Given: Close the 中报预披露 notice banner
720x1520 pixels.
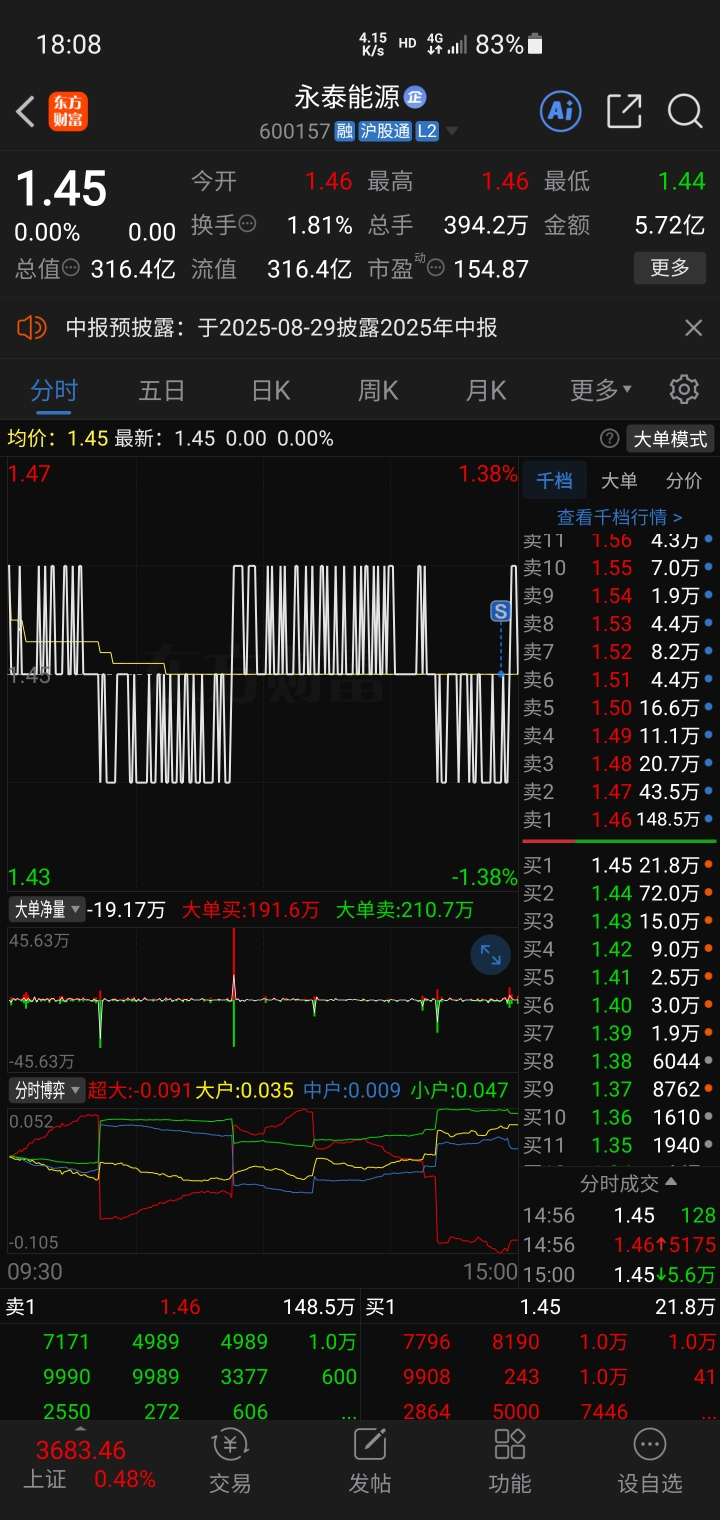Looking at the screenshot, I should point(693,327).
